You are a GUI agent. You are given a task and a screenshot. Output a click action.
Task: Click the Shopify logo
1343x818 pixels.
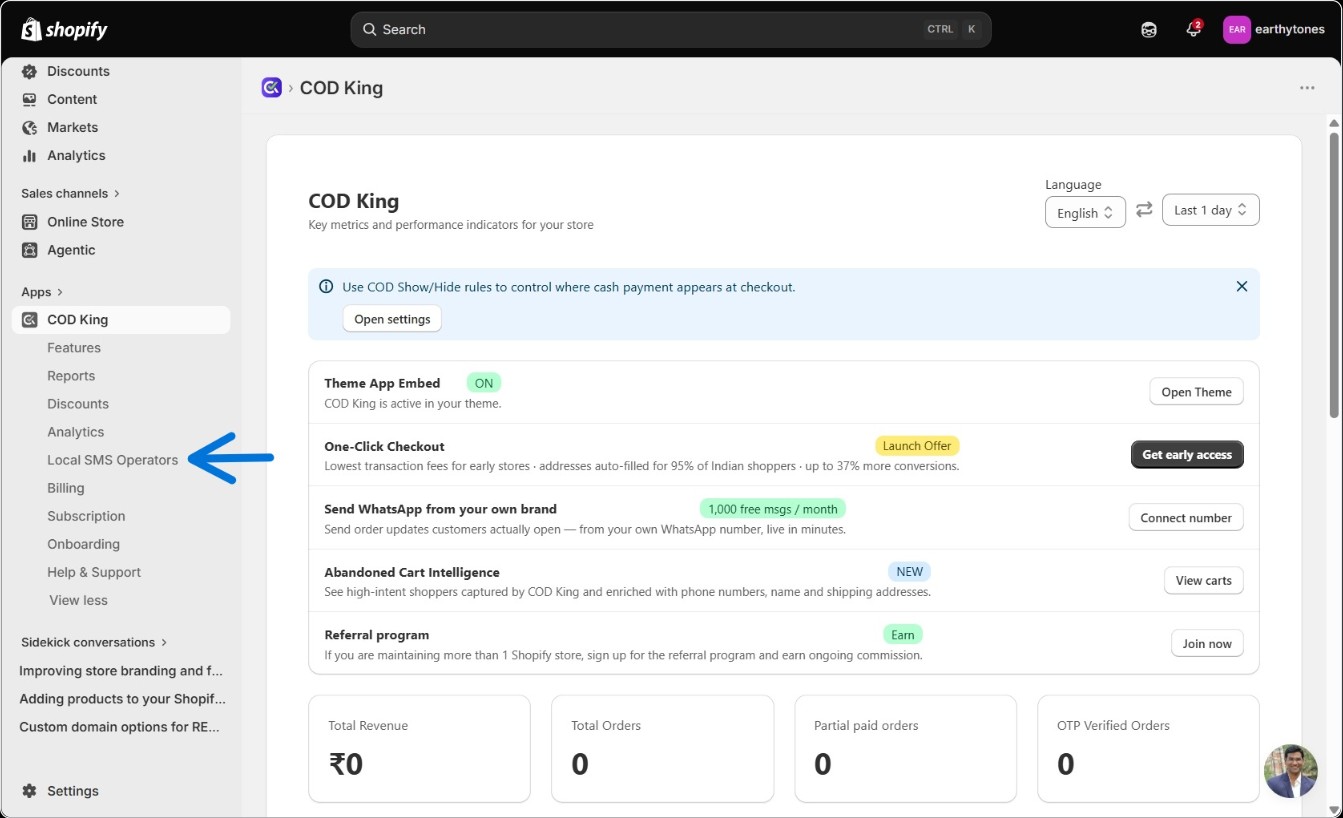pos(64,29)
